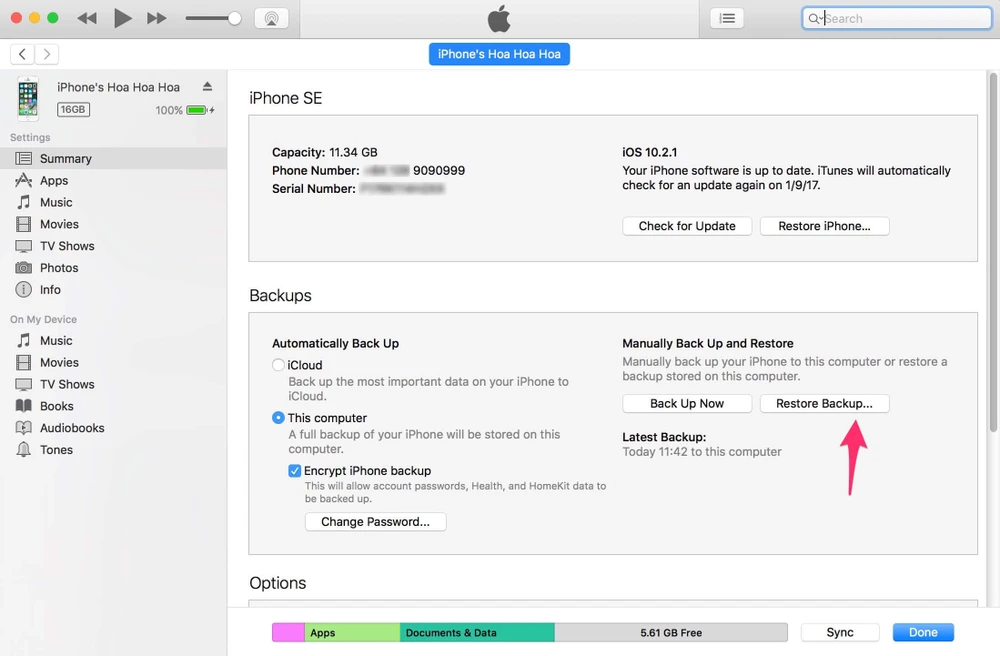Click the Restore Backup... button

coord(824,403)
